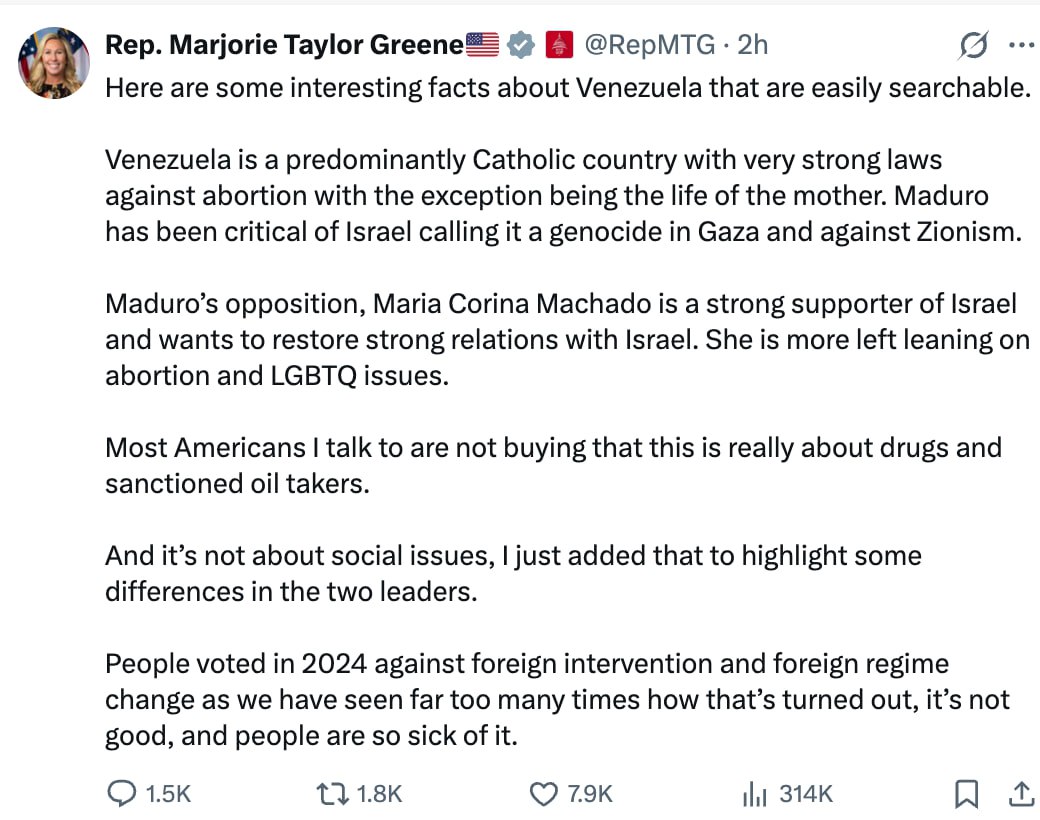Image resolution: width=1040 pixels, height=820 pixels.
Task: Open view analytics bar chart icon
Action: click(x=754, y=794)
